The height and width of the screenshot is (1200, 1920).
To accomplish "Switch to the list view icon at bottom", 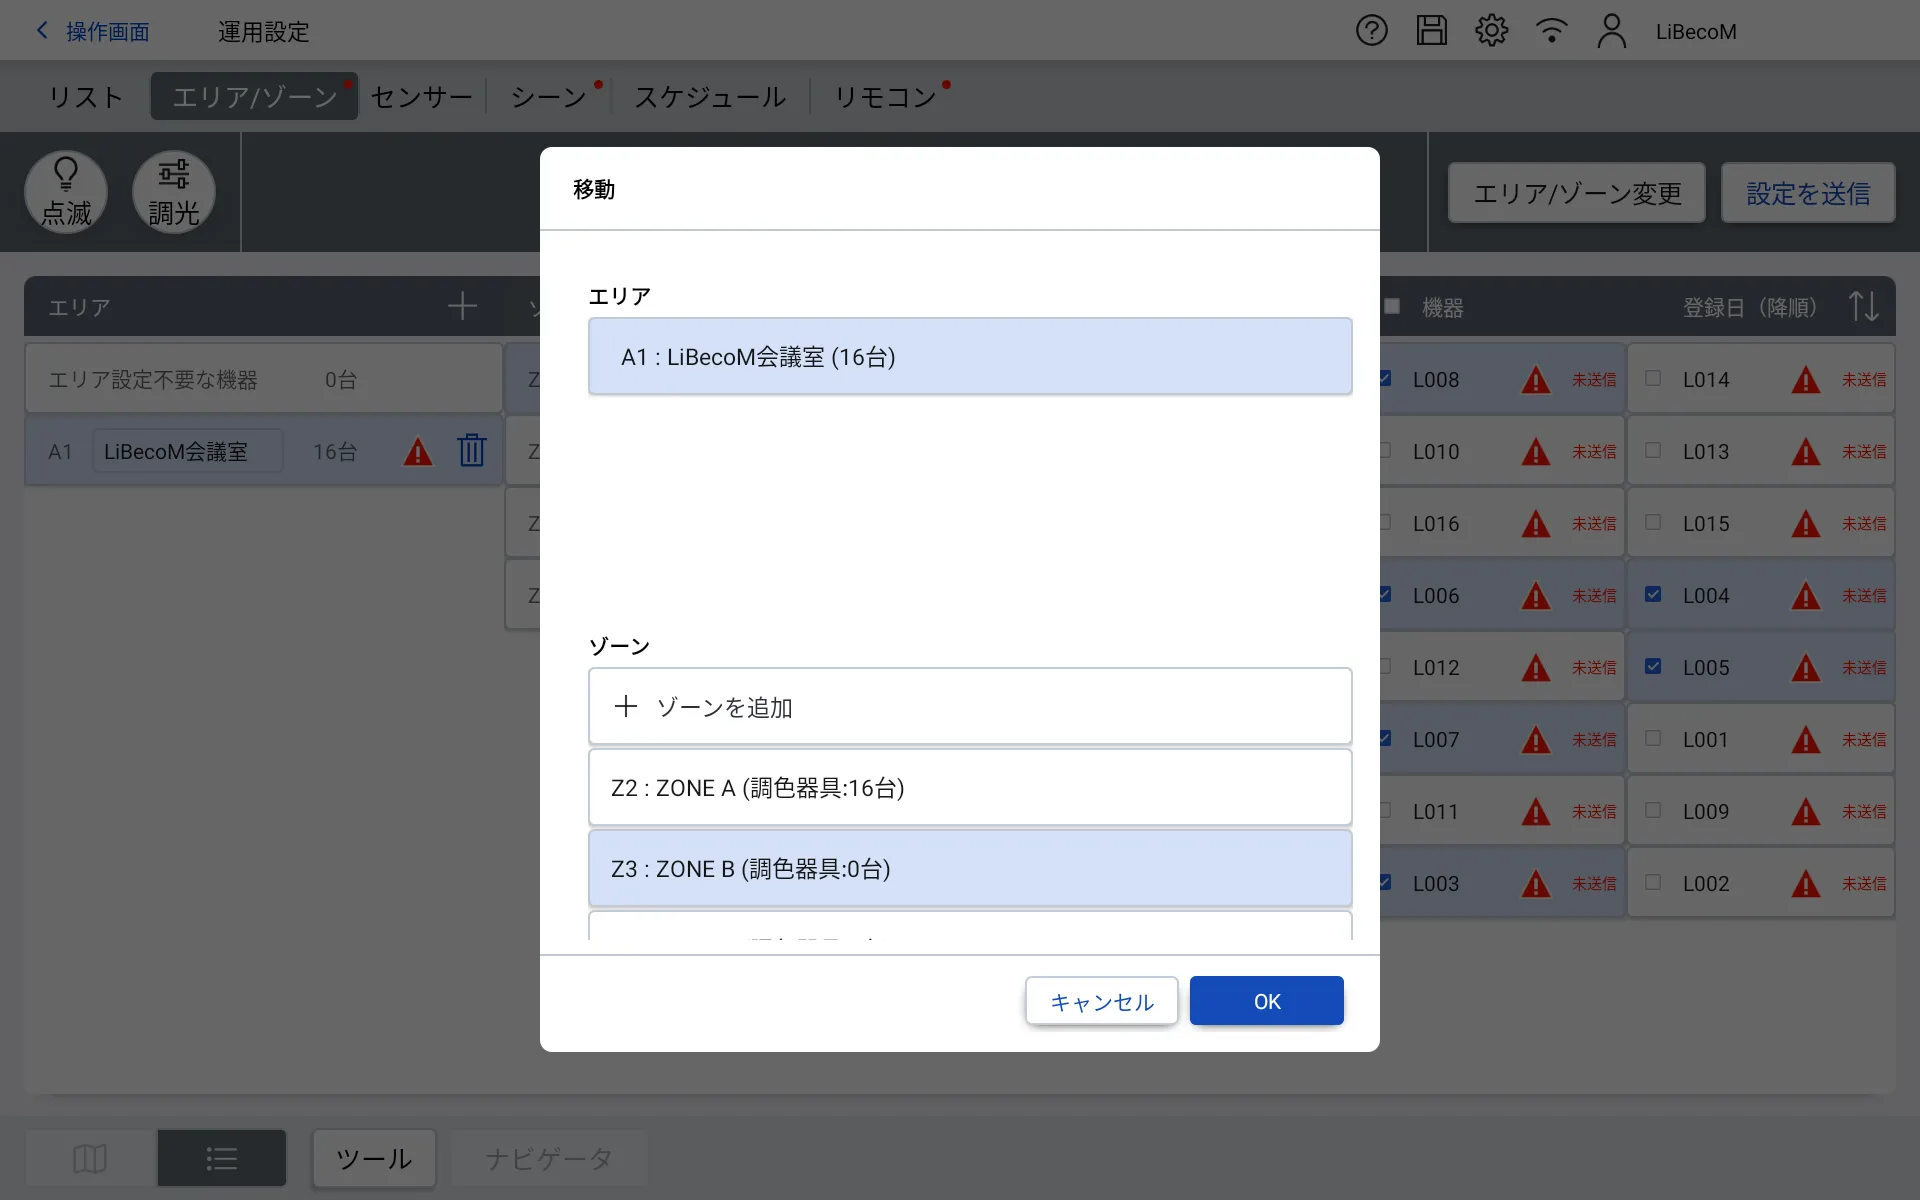I will 221,1158.
